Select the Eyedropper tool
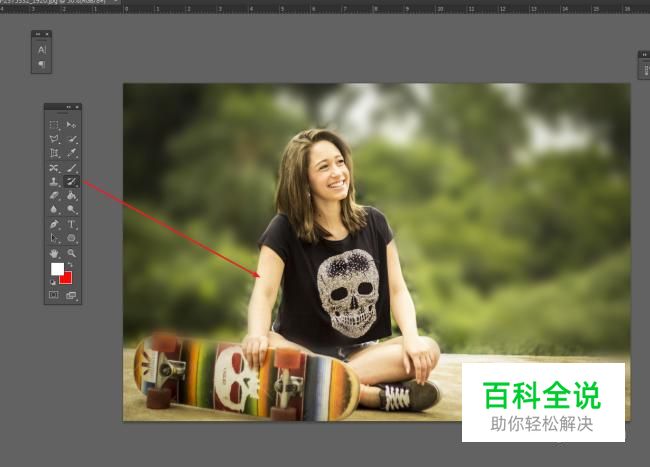 click(71, 153)
